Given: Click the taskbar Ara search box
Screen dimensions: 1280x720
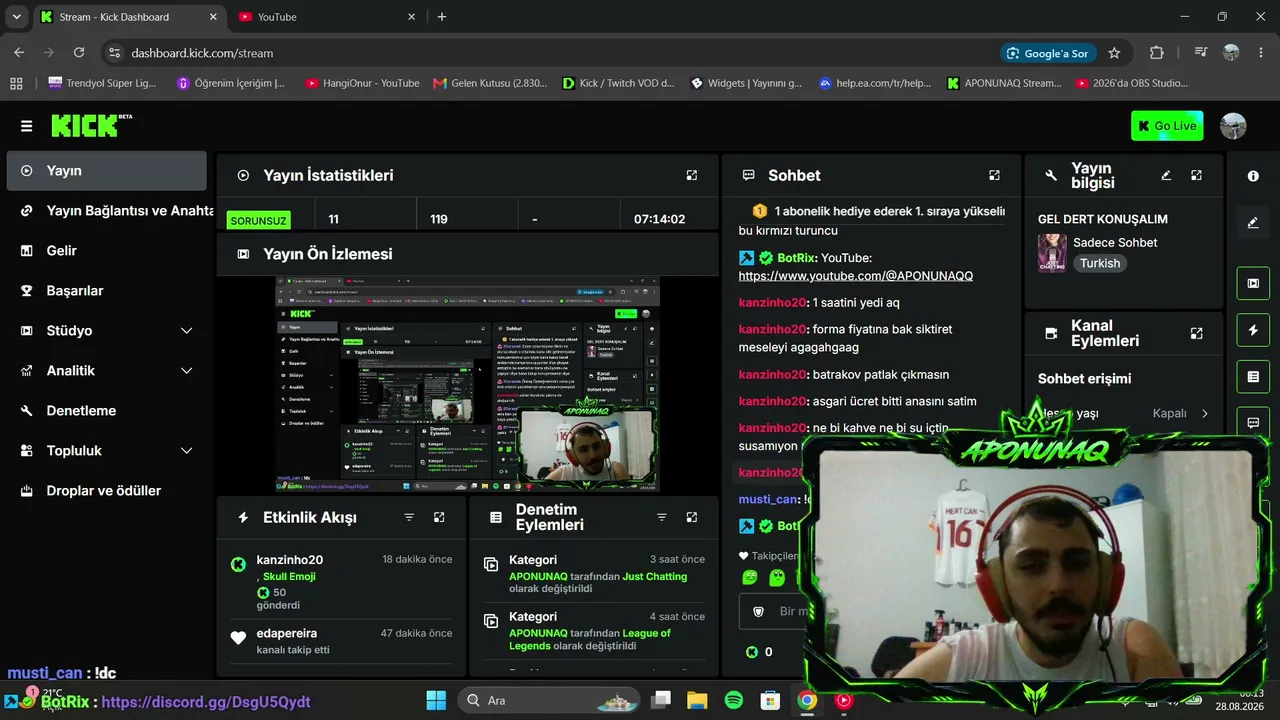Looking at the screenshot, I should [x=550, y=700].
